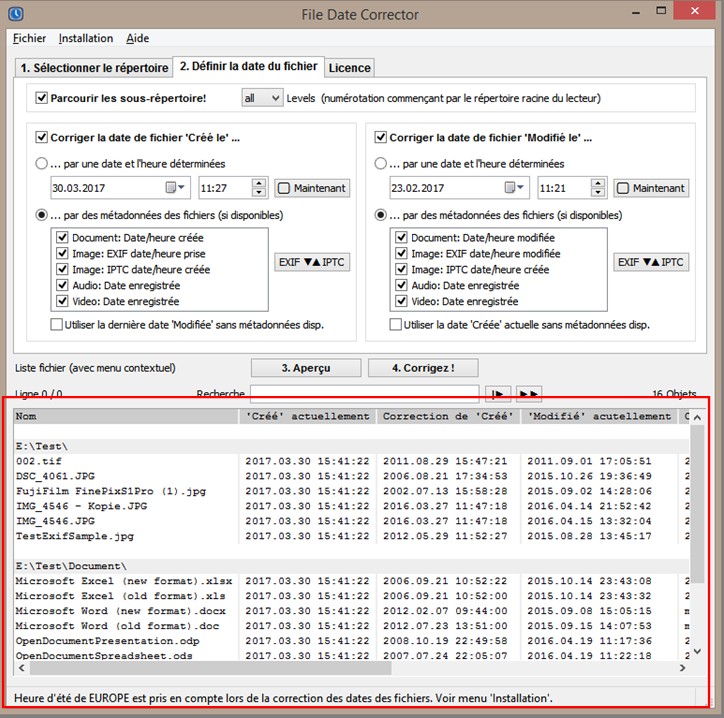Open the calendar picker for the 'Créé le' date
Viewport: 724px width, 718px height.
(x=176, y=187)
